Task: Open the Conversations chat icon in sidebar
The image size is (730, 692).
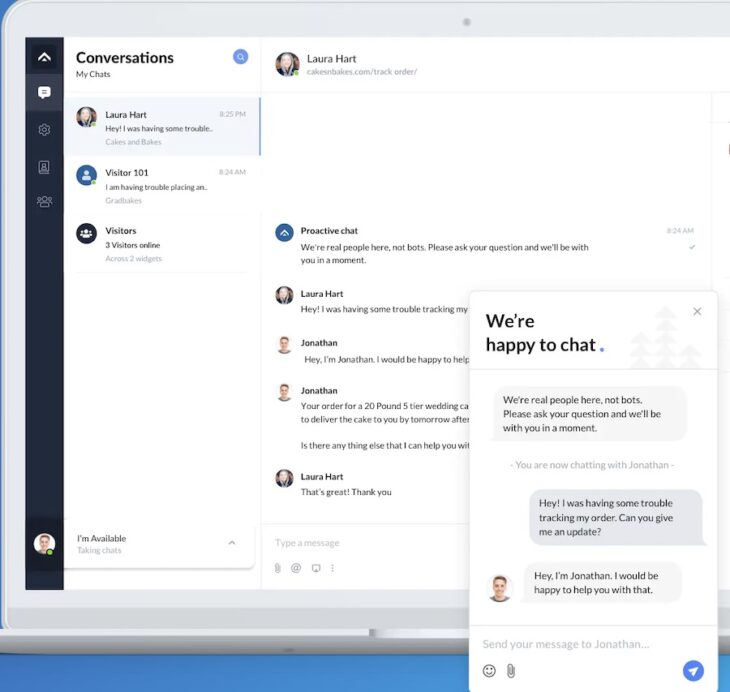Action: coord(44,92)
